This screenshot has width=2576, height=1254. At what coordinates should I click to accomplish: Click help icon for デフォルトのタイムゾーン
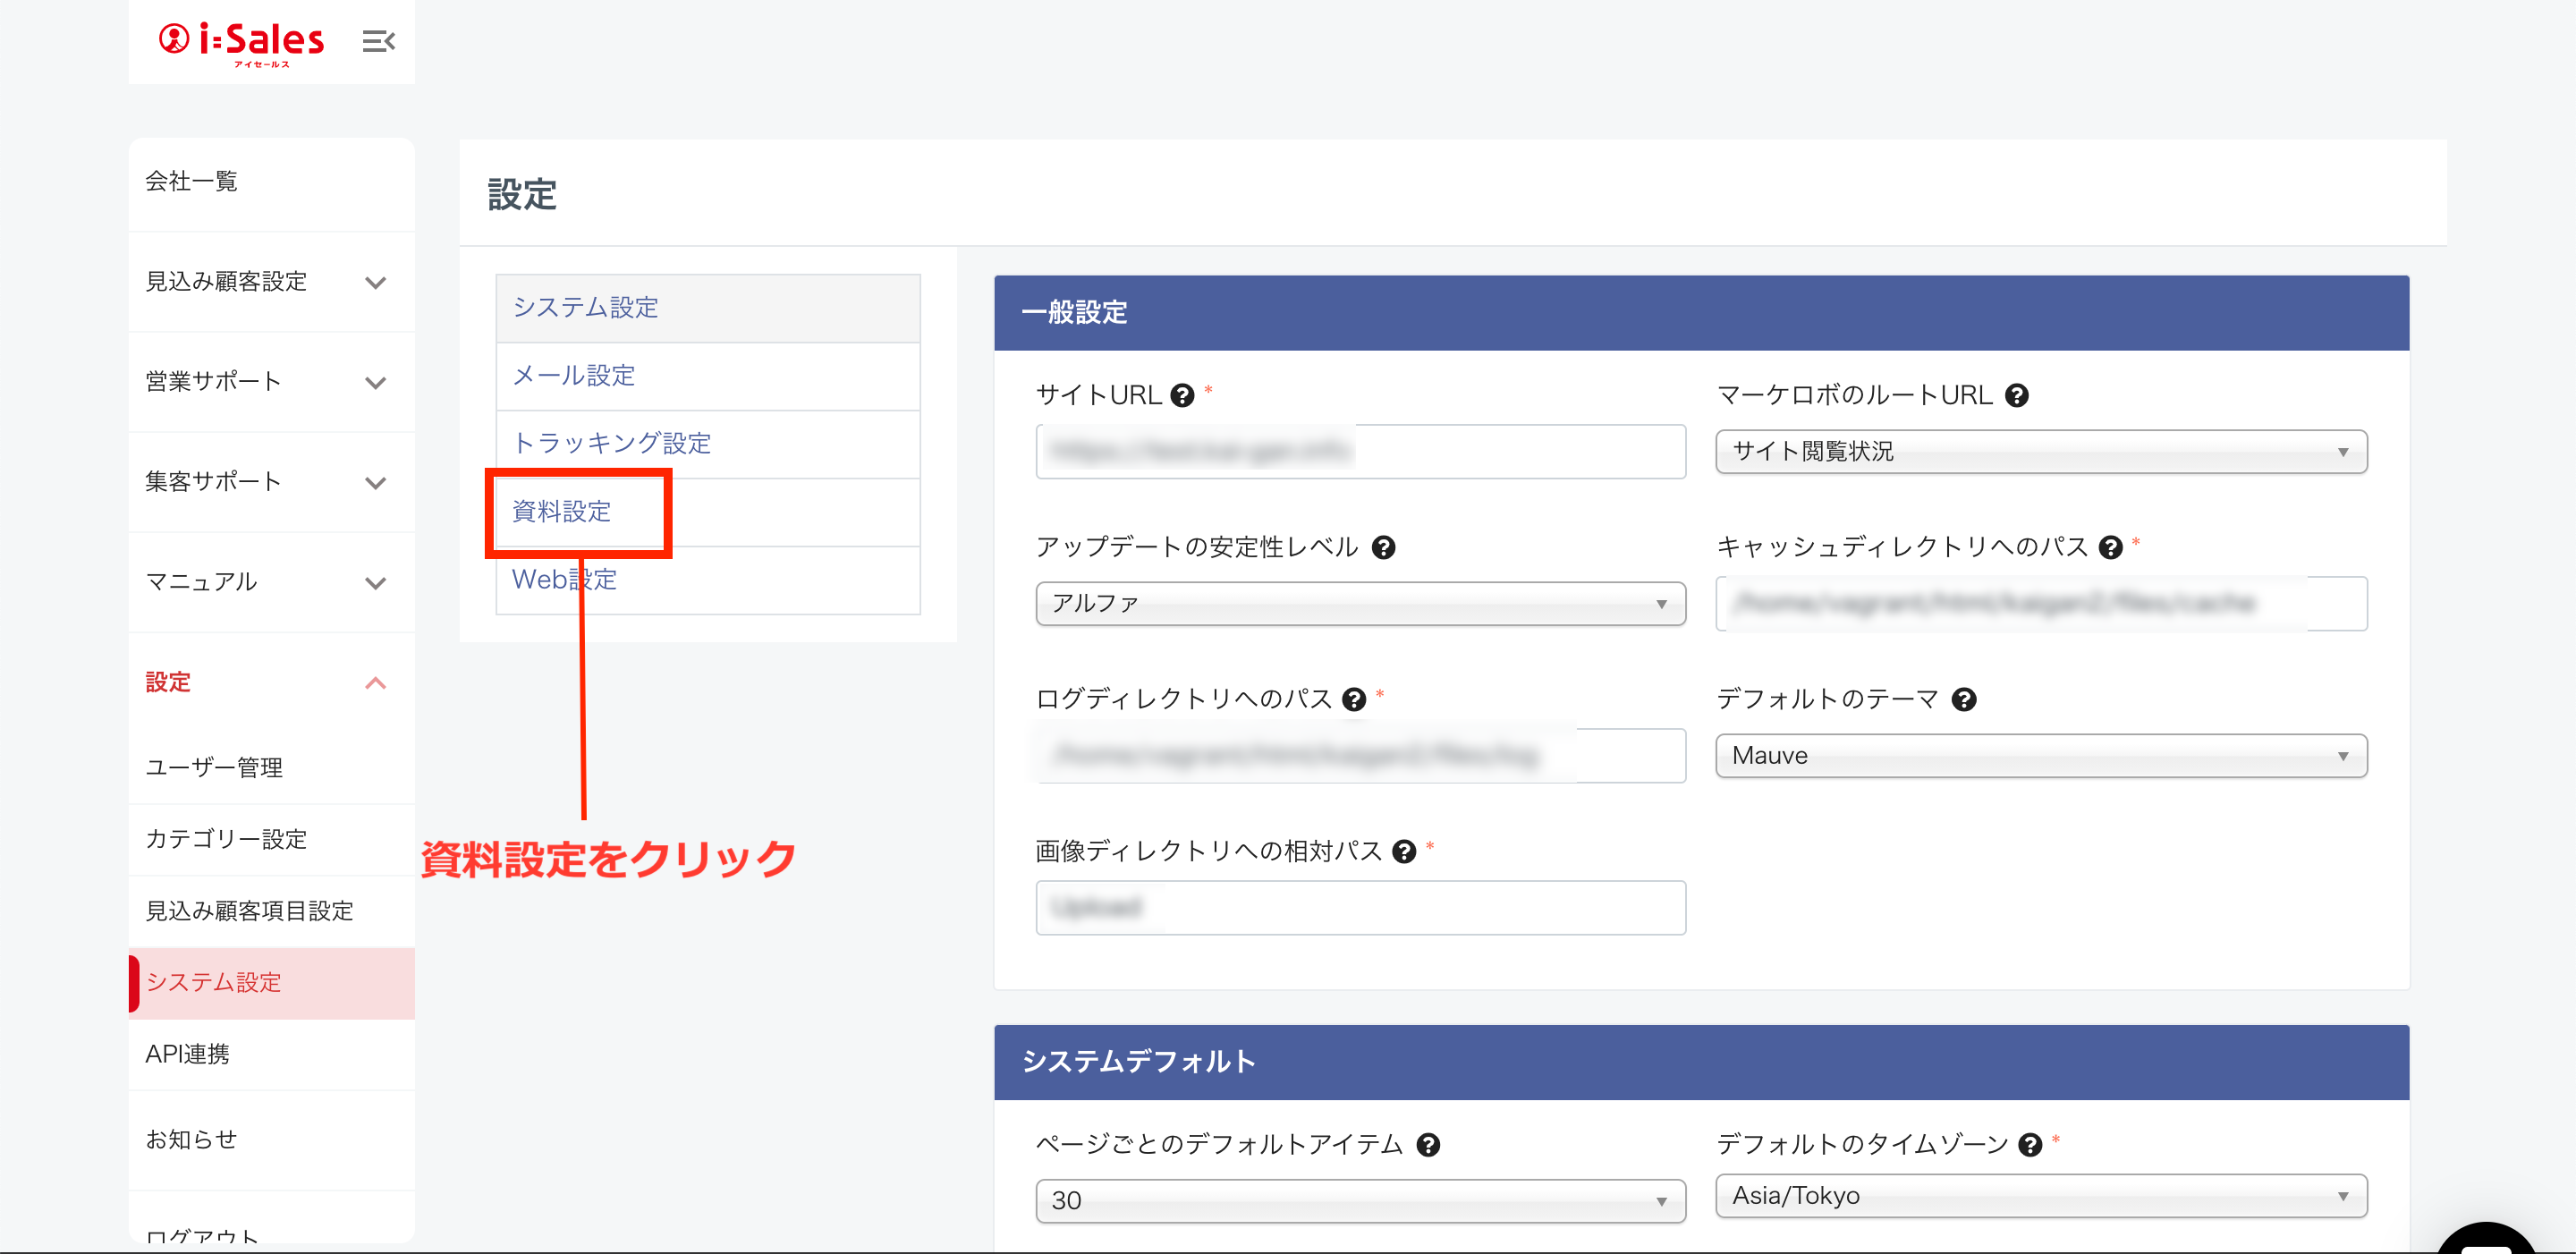[2029, 1145]
